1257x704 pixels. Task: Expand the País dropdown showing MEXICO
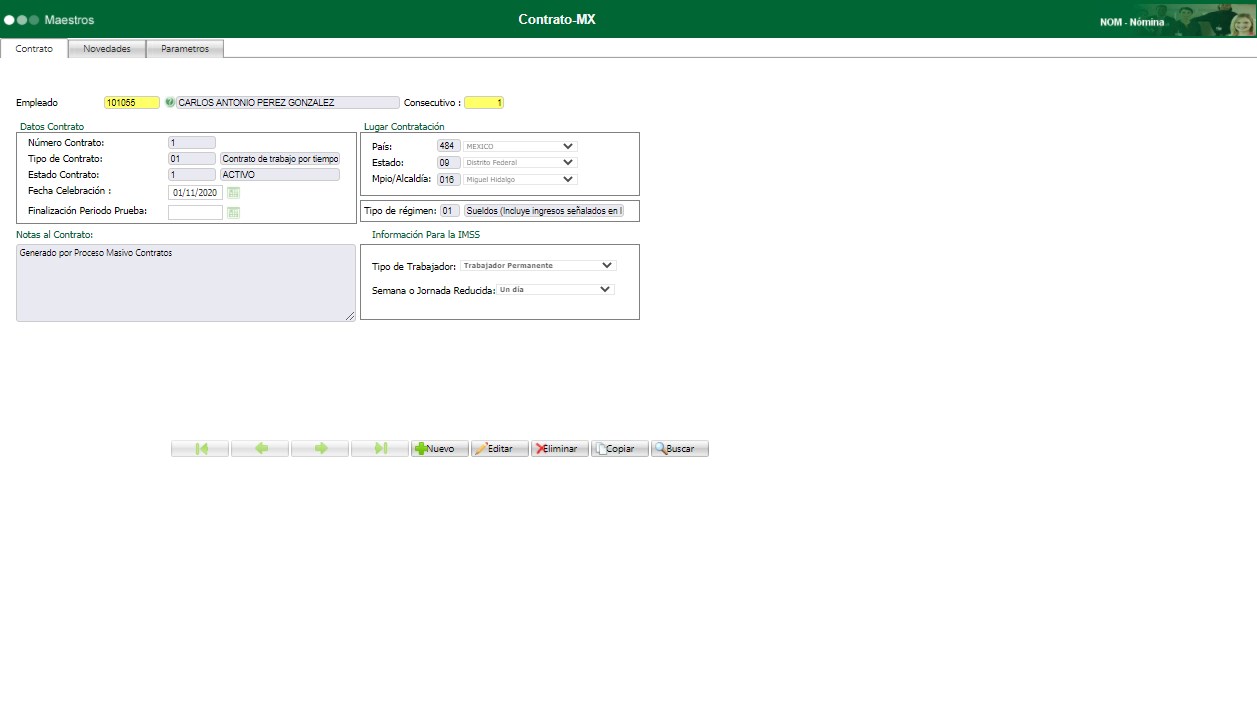pyautogui.click(x=520, y=146)
